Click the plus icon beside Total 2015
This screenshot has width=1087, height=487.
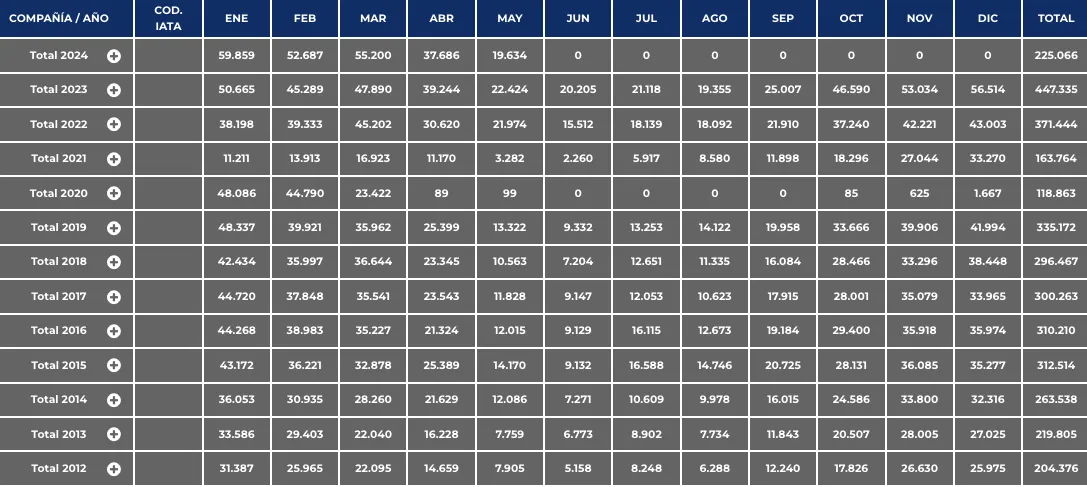114,365
